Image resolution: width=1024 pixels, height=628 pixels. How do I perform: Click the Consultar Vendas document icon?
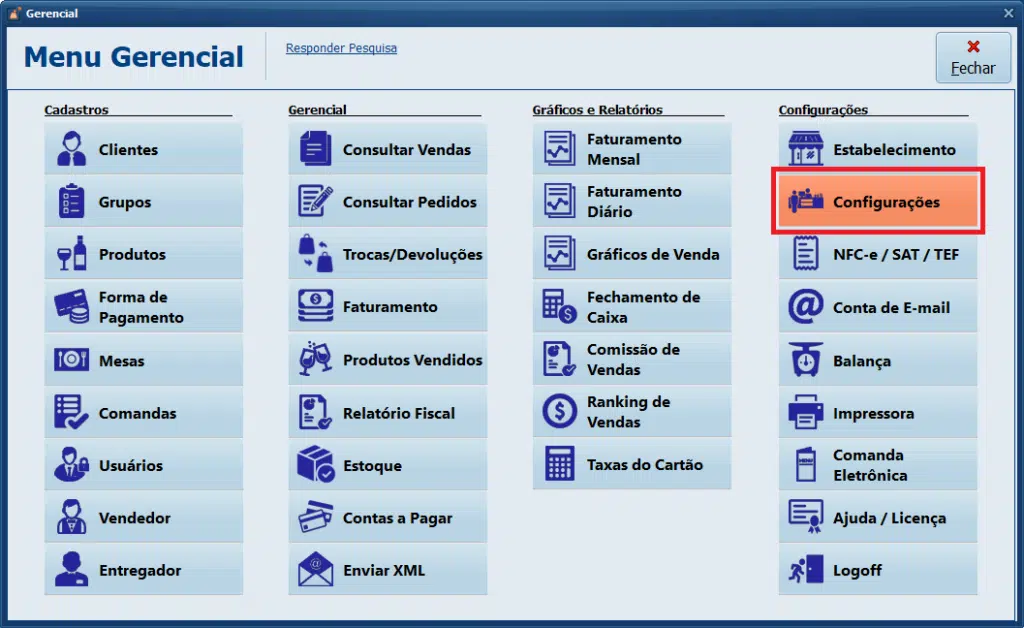[315, 149]
